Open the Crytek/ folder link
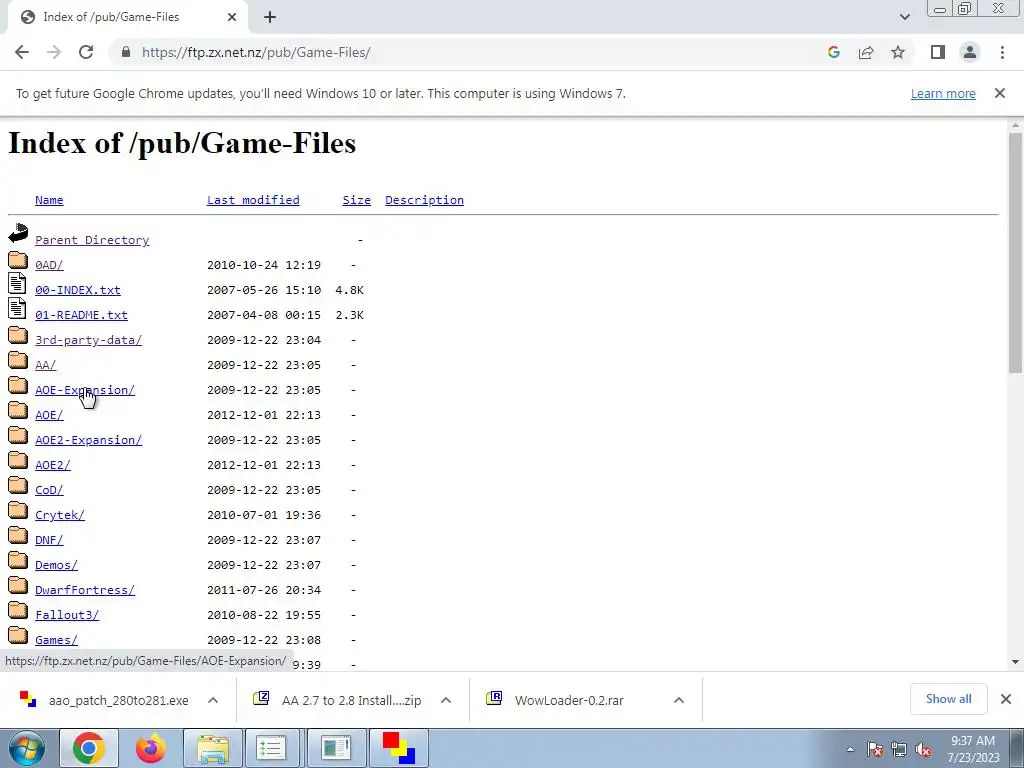This screenshot has width=1024, height=768. point(60,515)
